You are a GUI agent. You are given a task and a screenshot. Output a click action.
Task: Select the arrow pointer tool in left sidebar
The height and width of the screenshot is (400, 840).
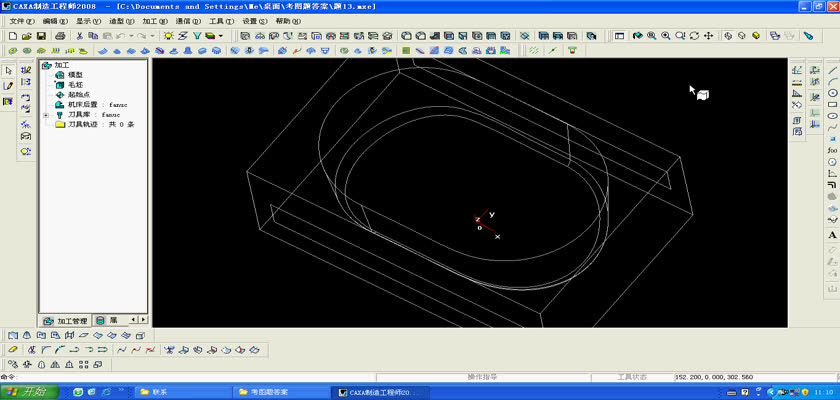click(x=8, y=71)
